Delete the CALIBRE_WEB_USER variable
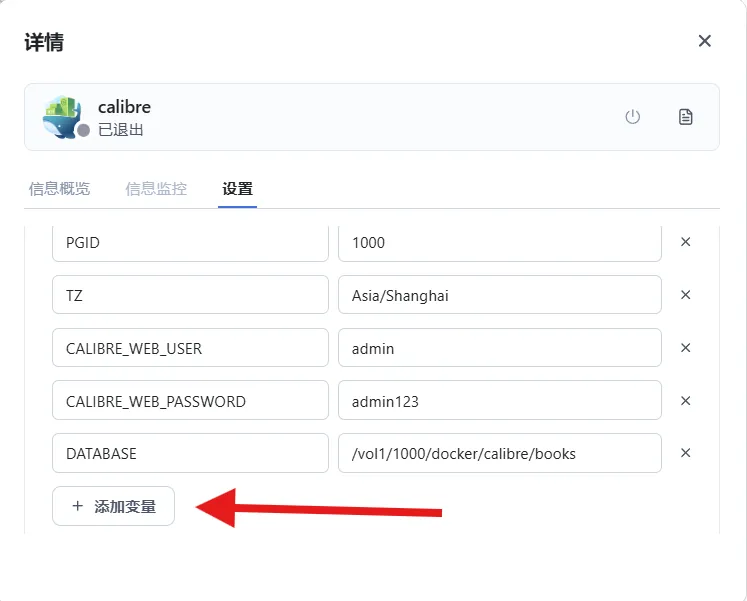 pyautogui.click(x=686, y=348)
